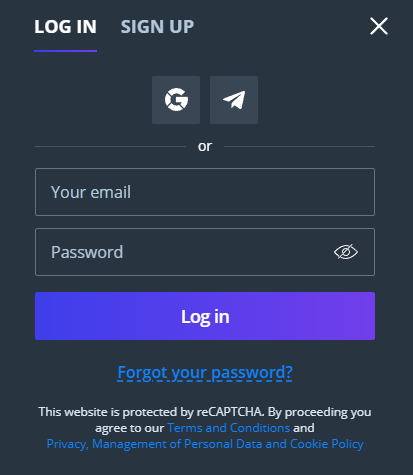Close the login dialog with X
This screenshot has width=413, height=475.
pos(379,26)
